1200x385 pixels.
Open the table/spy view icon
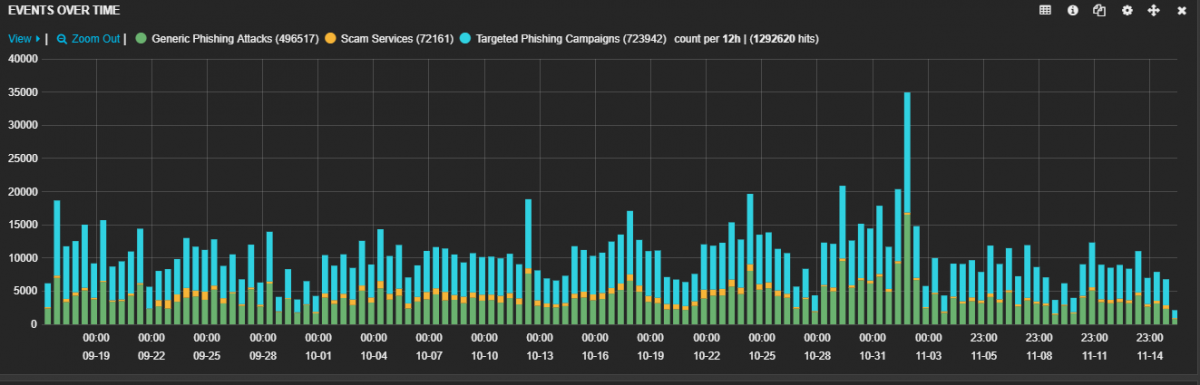pos(1045,10)
